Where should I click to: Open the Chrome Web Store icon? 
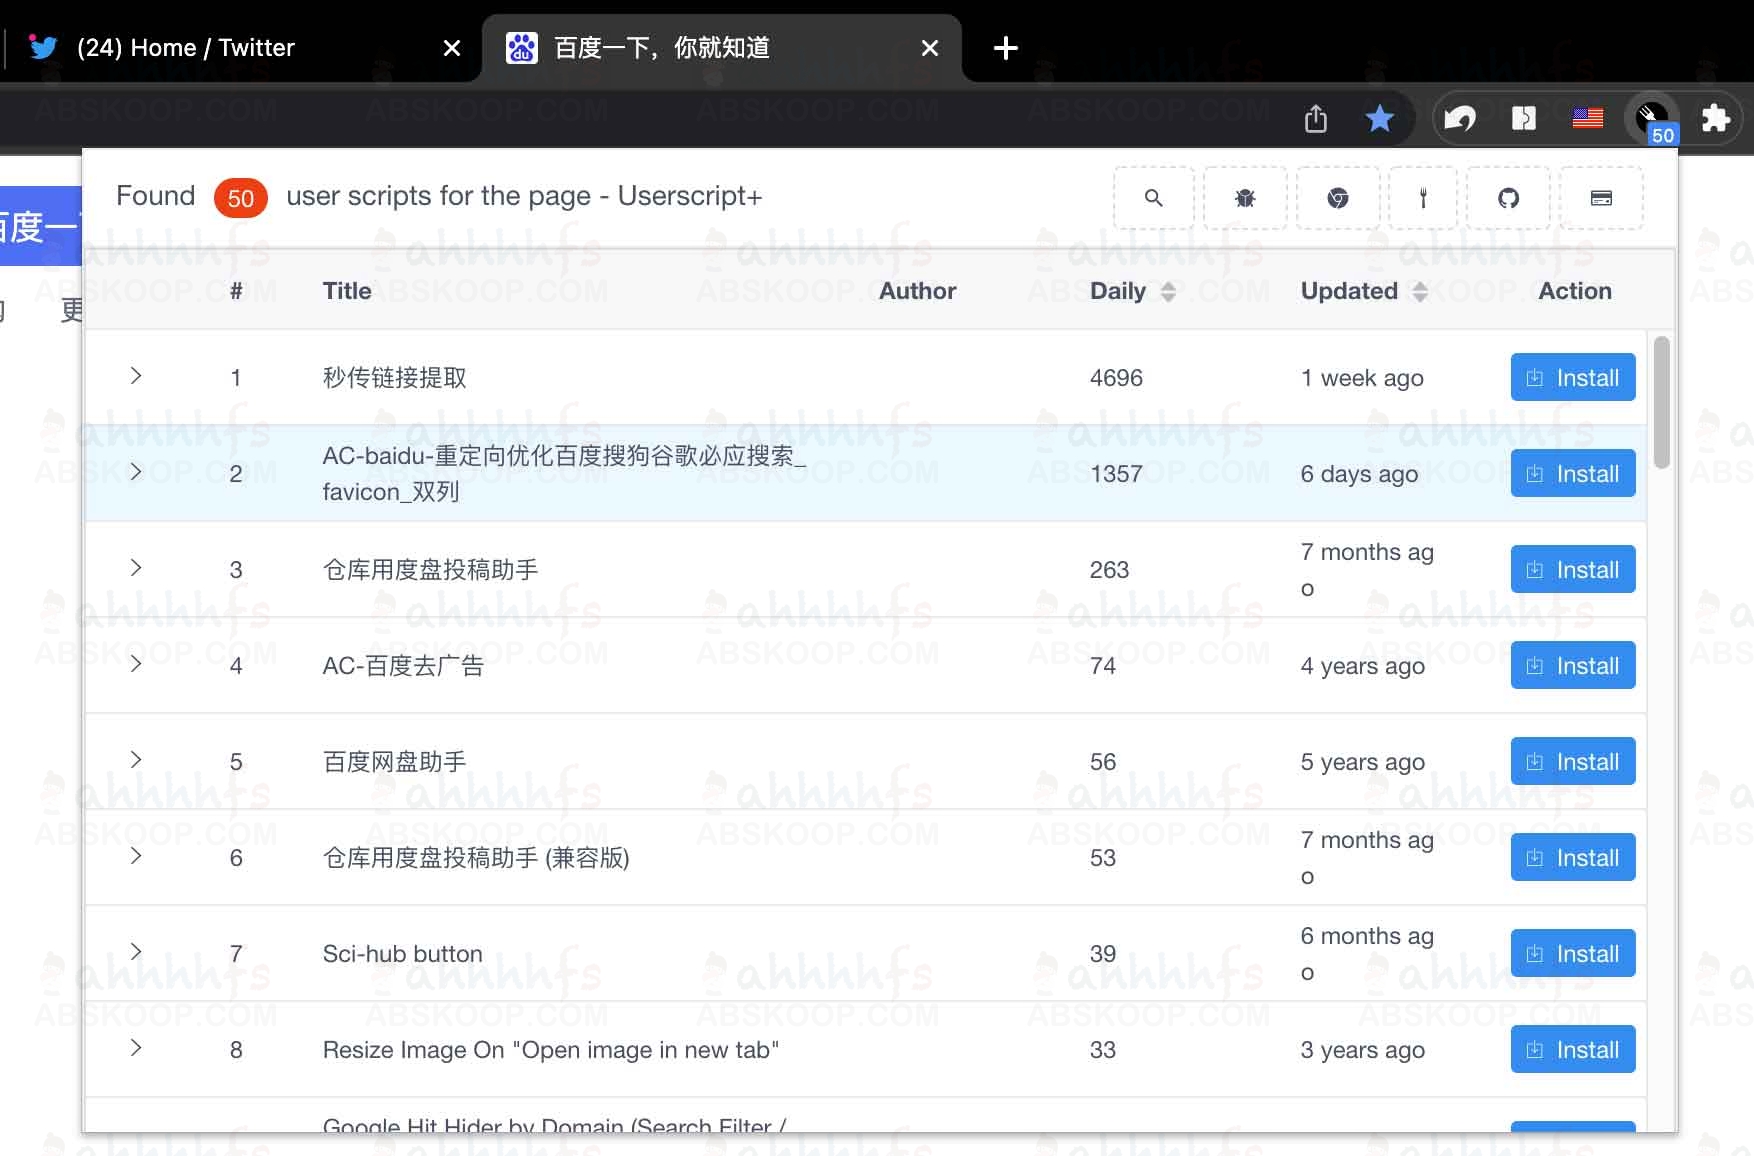coord(1337,198)
